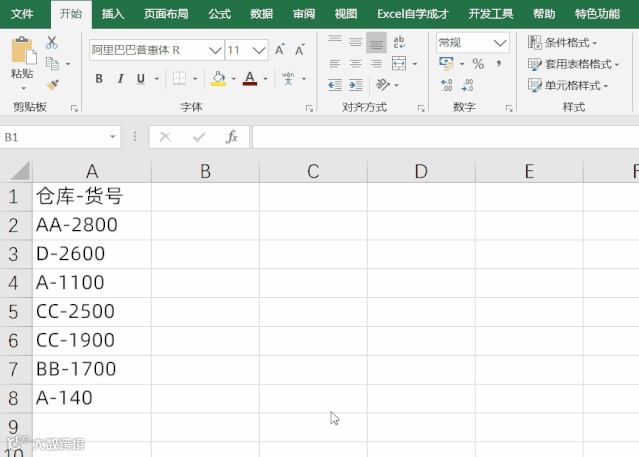Viewport: 639px width, 457px height.
Task: Apply comma style
Action: click(x=498, y=63)
